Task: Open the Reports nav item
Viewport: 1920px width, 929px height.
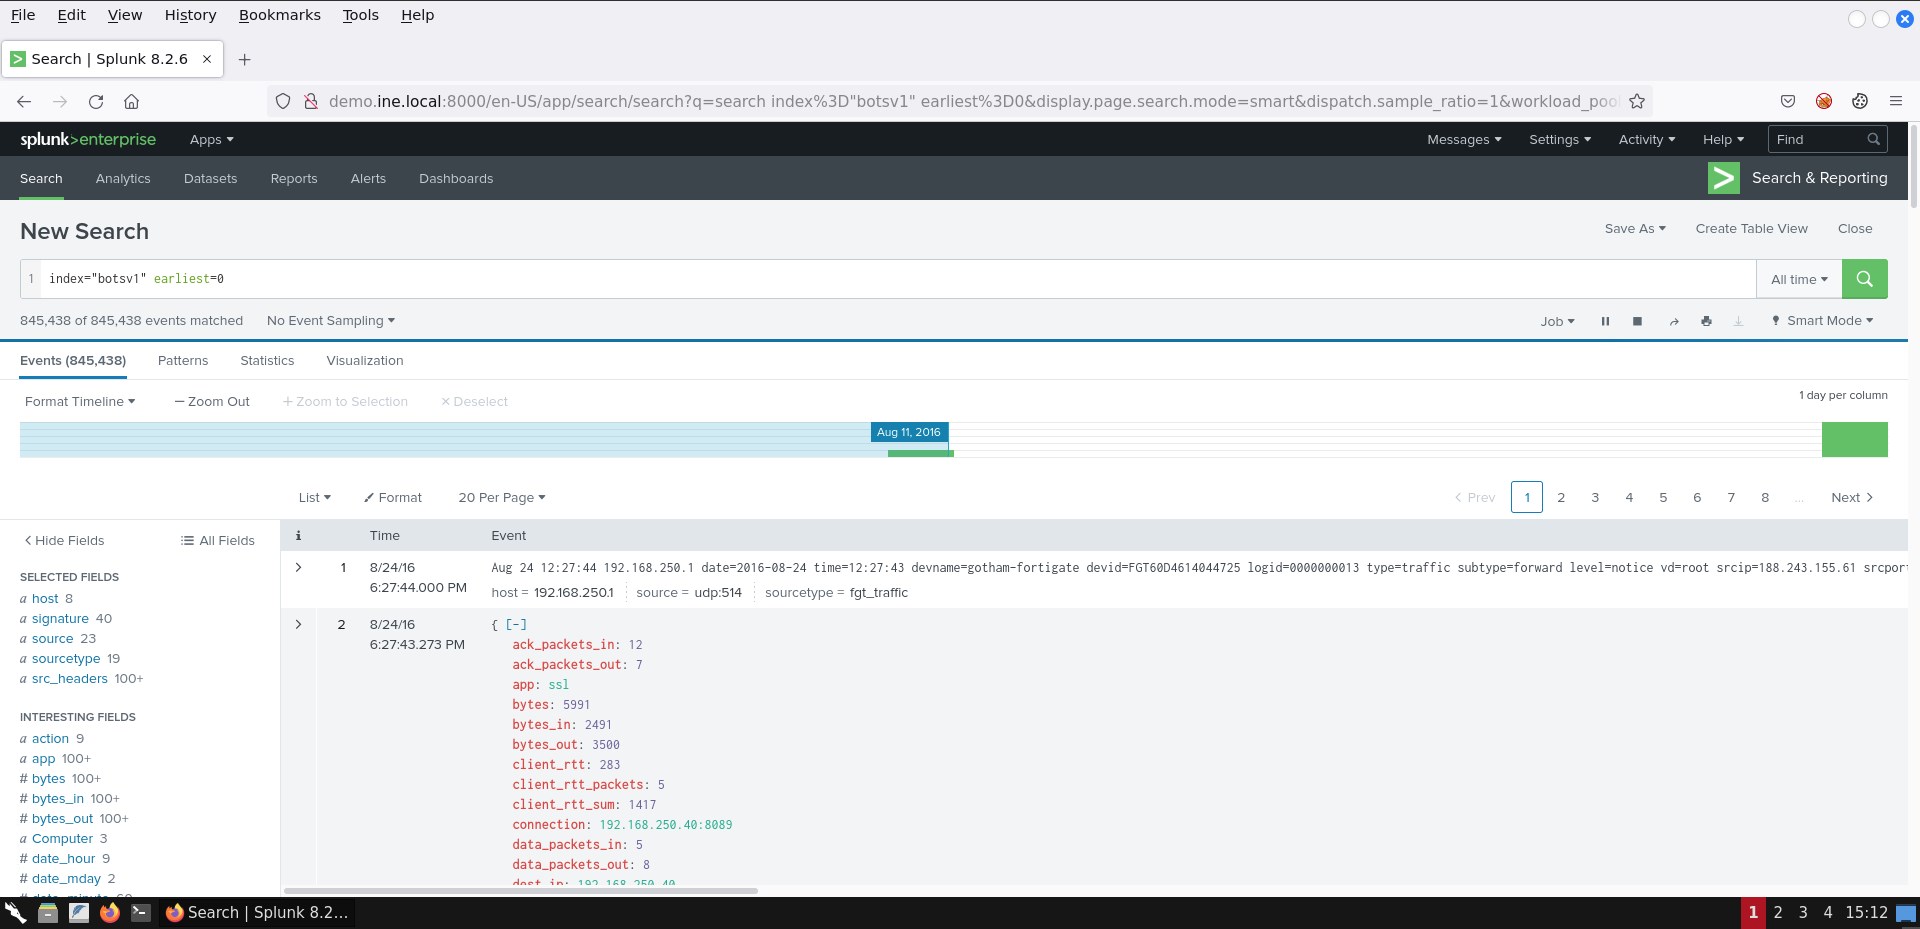Action: (x=294, y=178)
